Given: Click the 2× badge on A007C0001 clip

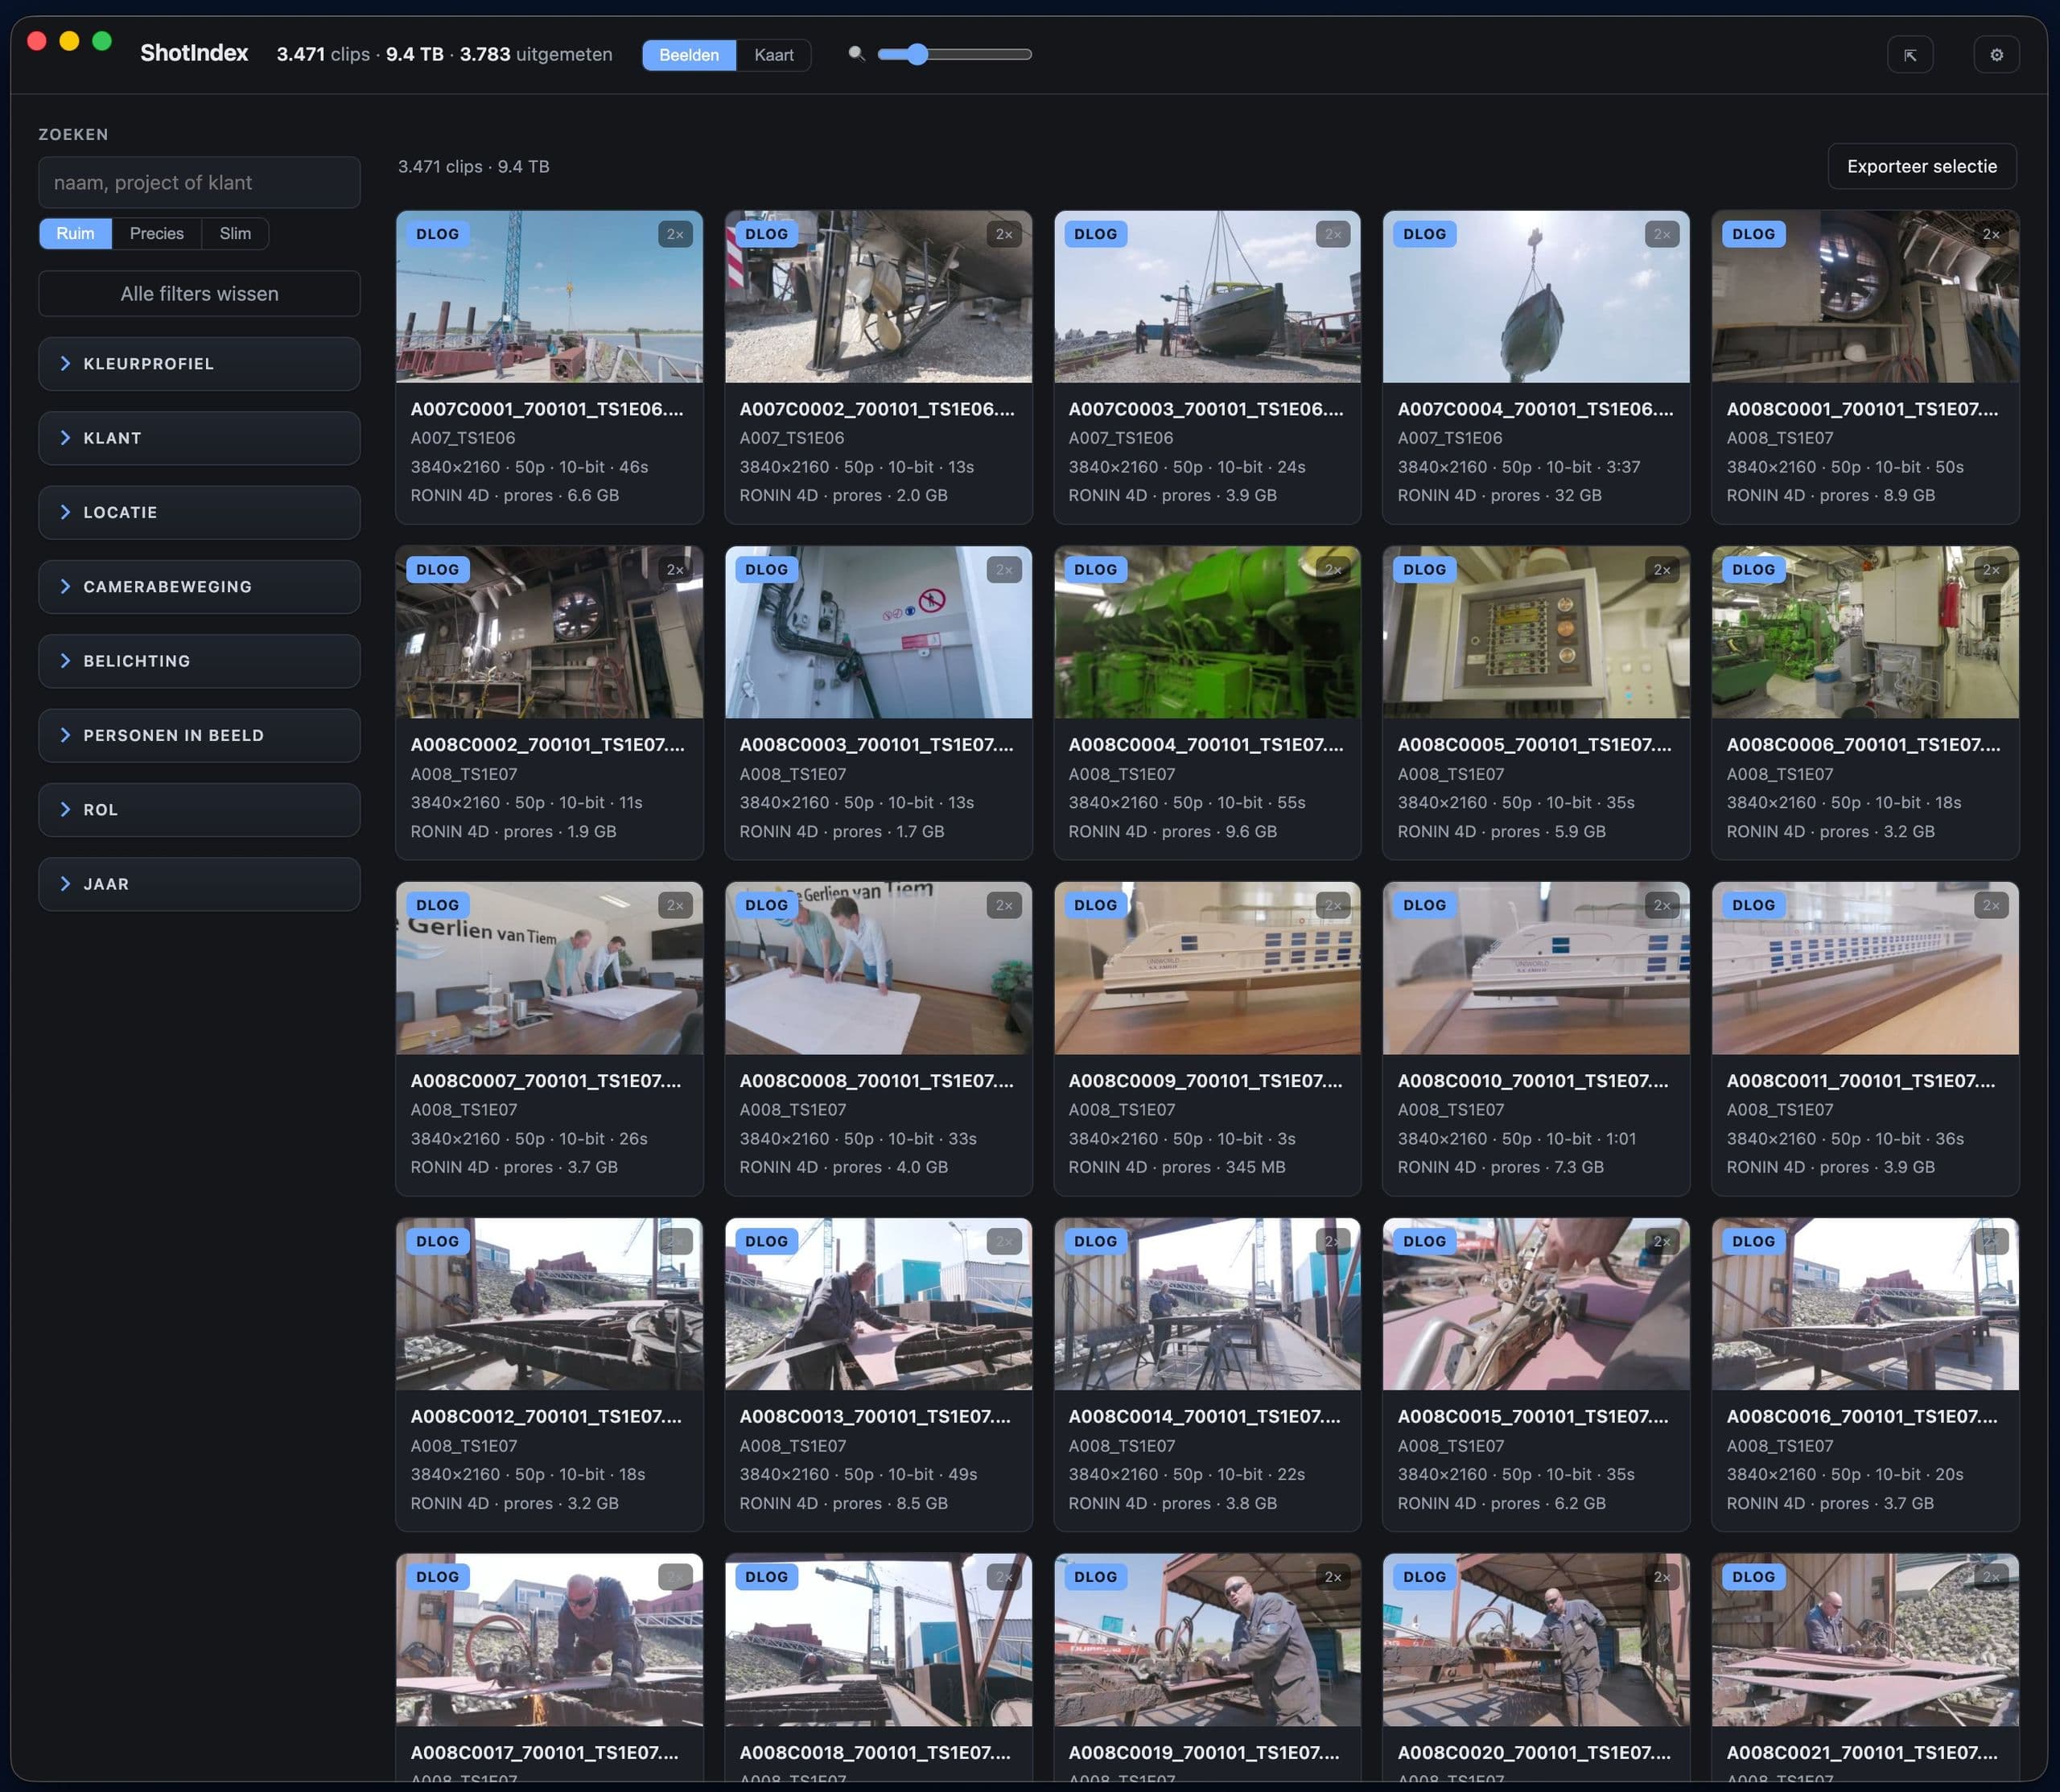Looking at the screenshot, I should 675,234.
